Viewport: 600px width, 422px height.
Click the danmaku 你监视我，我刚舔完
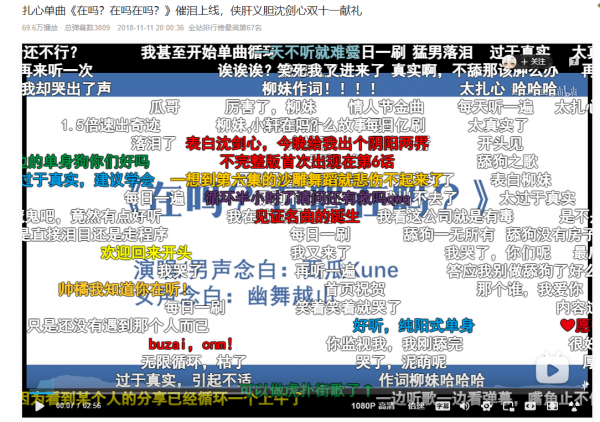394,344
